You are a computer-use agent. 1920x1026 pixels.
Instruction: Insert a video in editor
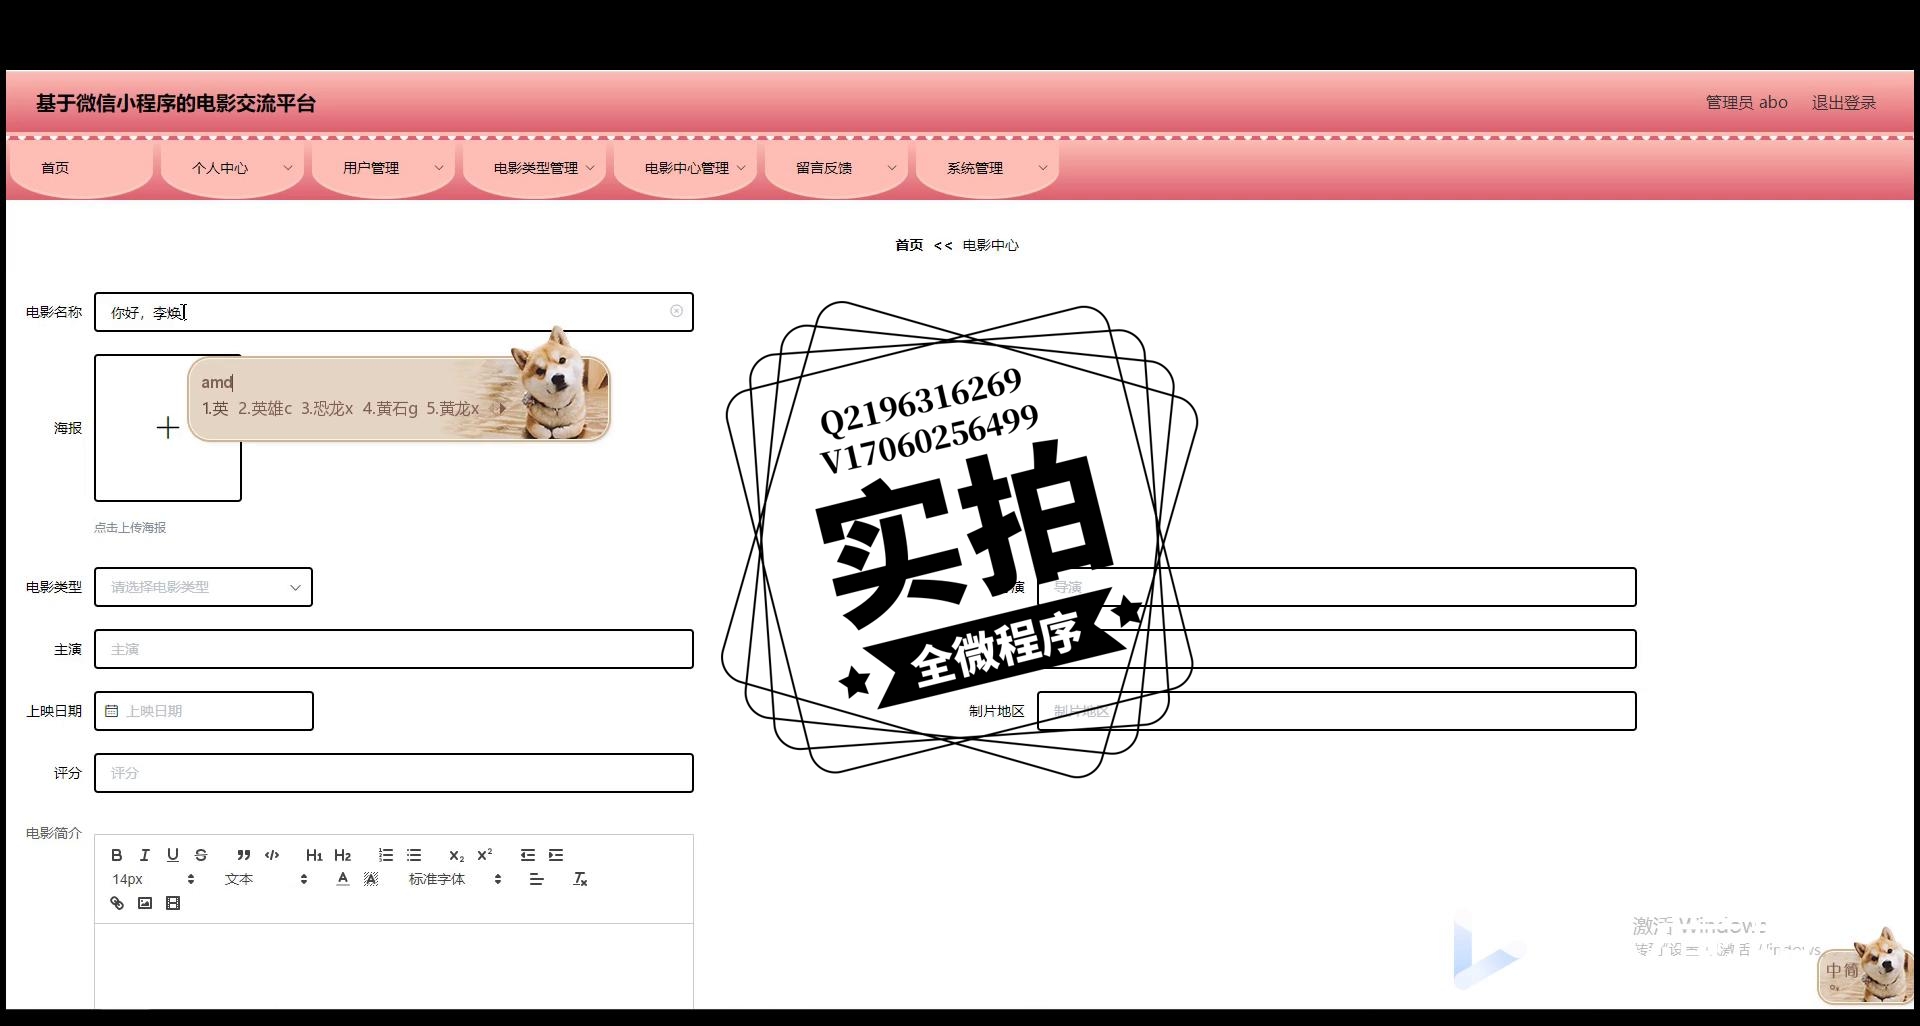point(173,903)
